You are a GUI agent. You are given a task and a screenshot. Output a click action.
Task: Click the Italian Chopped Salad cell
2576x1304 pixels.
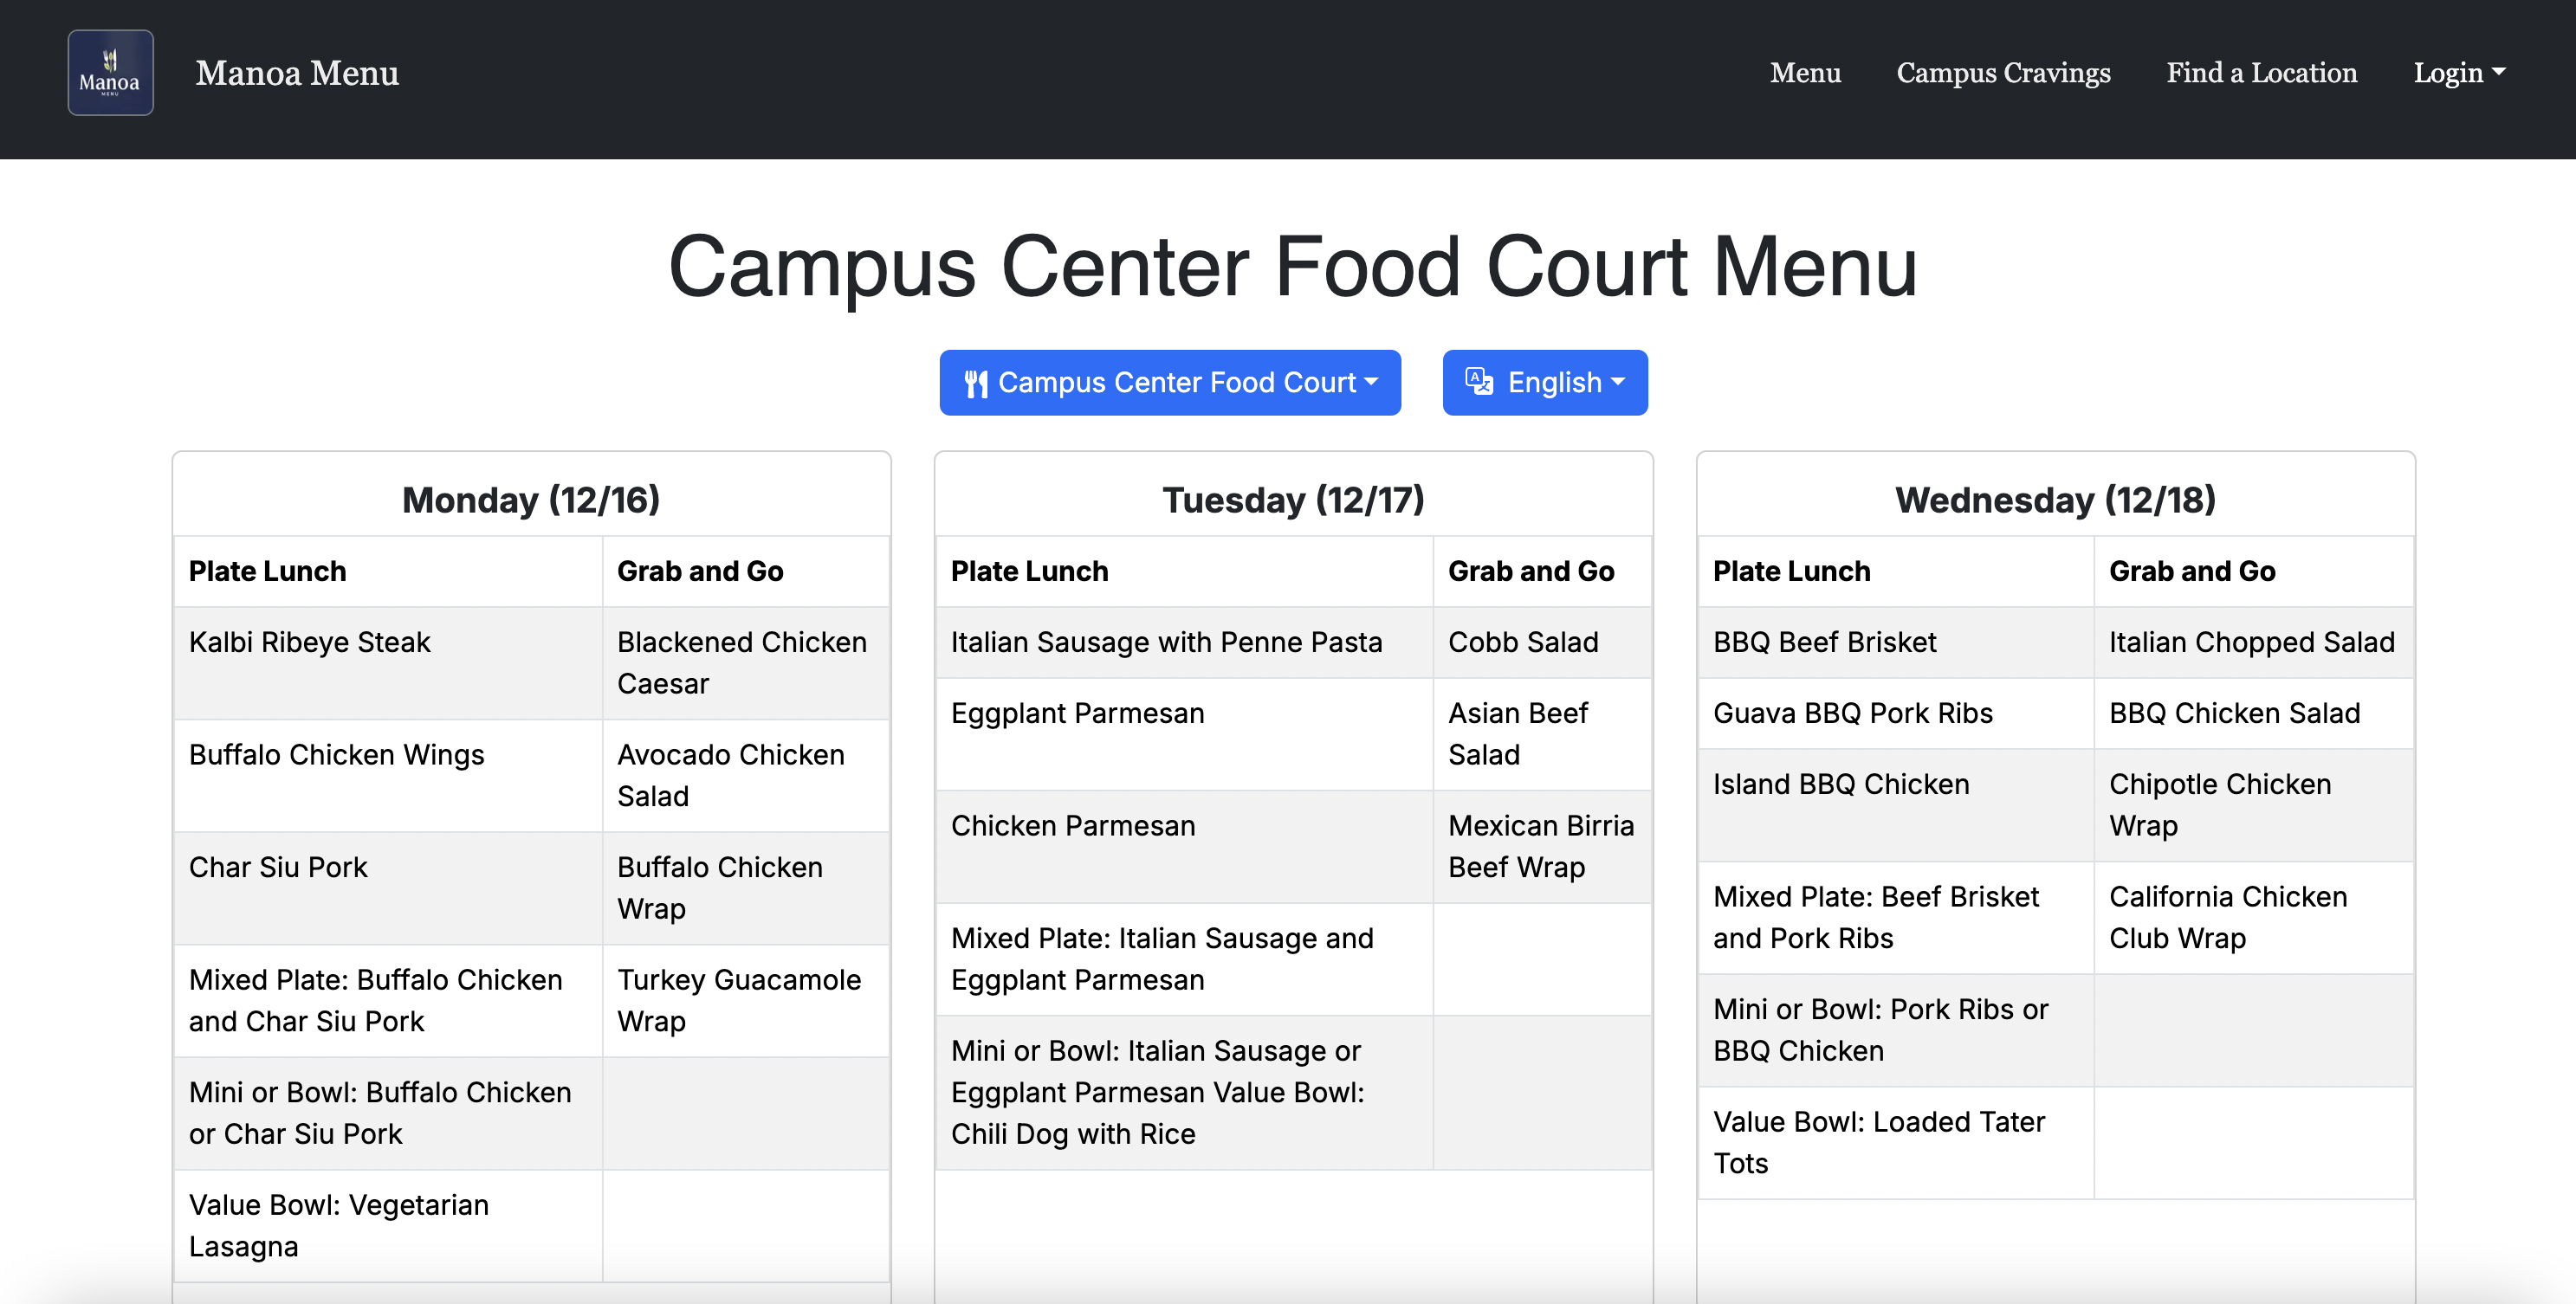[x=2251, y=642]
